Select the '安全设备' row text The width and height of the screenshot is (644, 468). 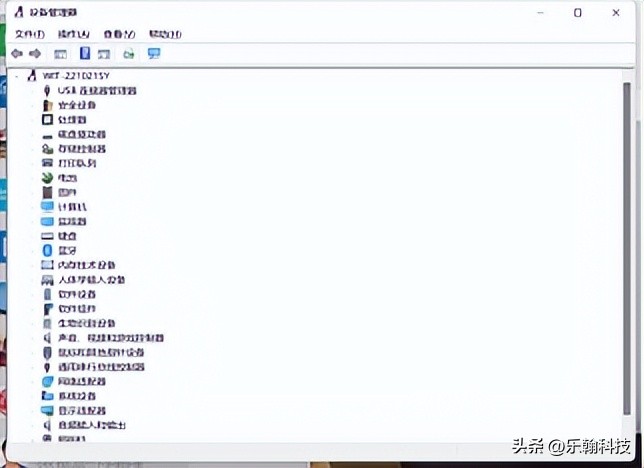77,105
